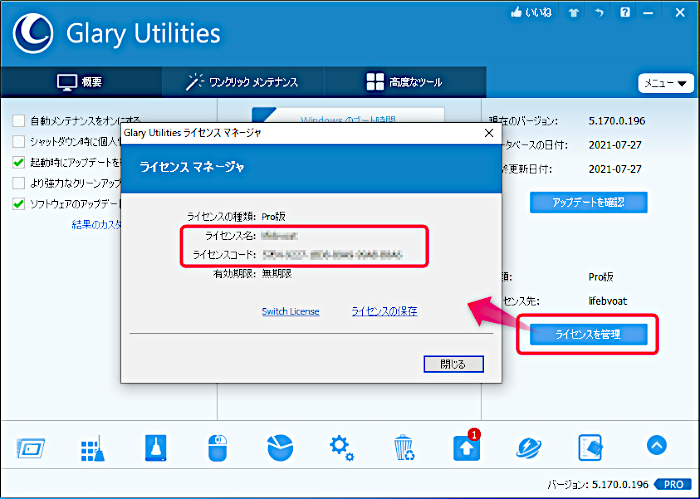Click the 有効期限: 無期限 text in dialog
The image size is (700, 499).
point(252,274)
